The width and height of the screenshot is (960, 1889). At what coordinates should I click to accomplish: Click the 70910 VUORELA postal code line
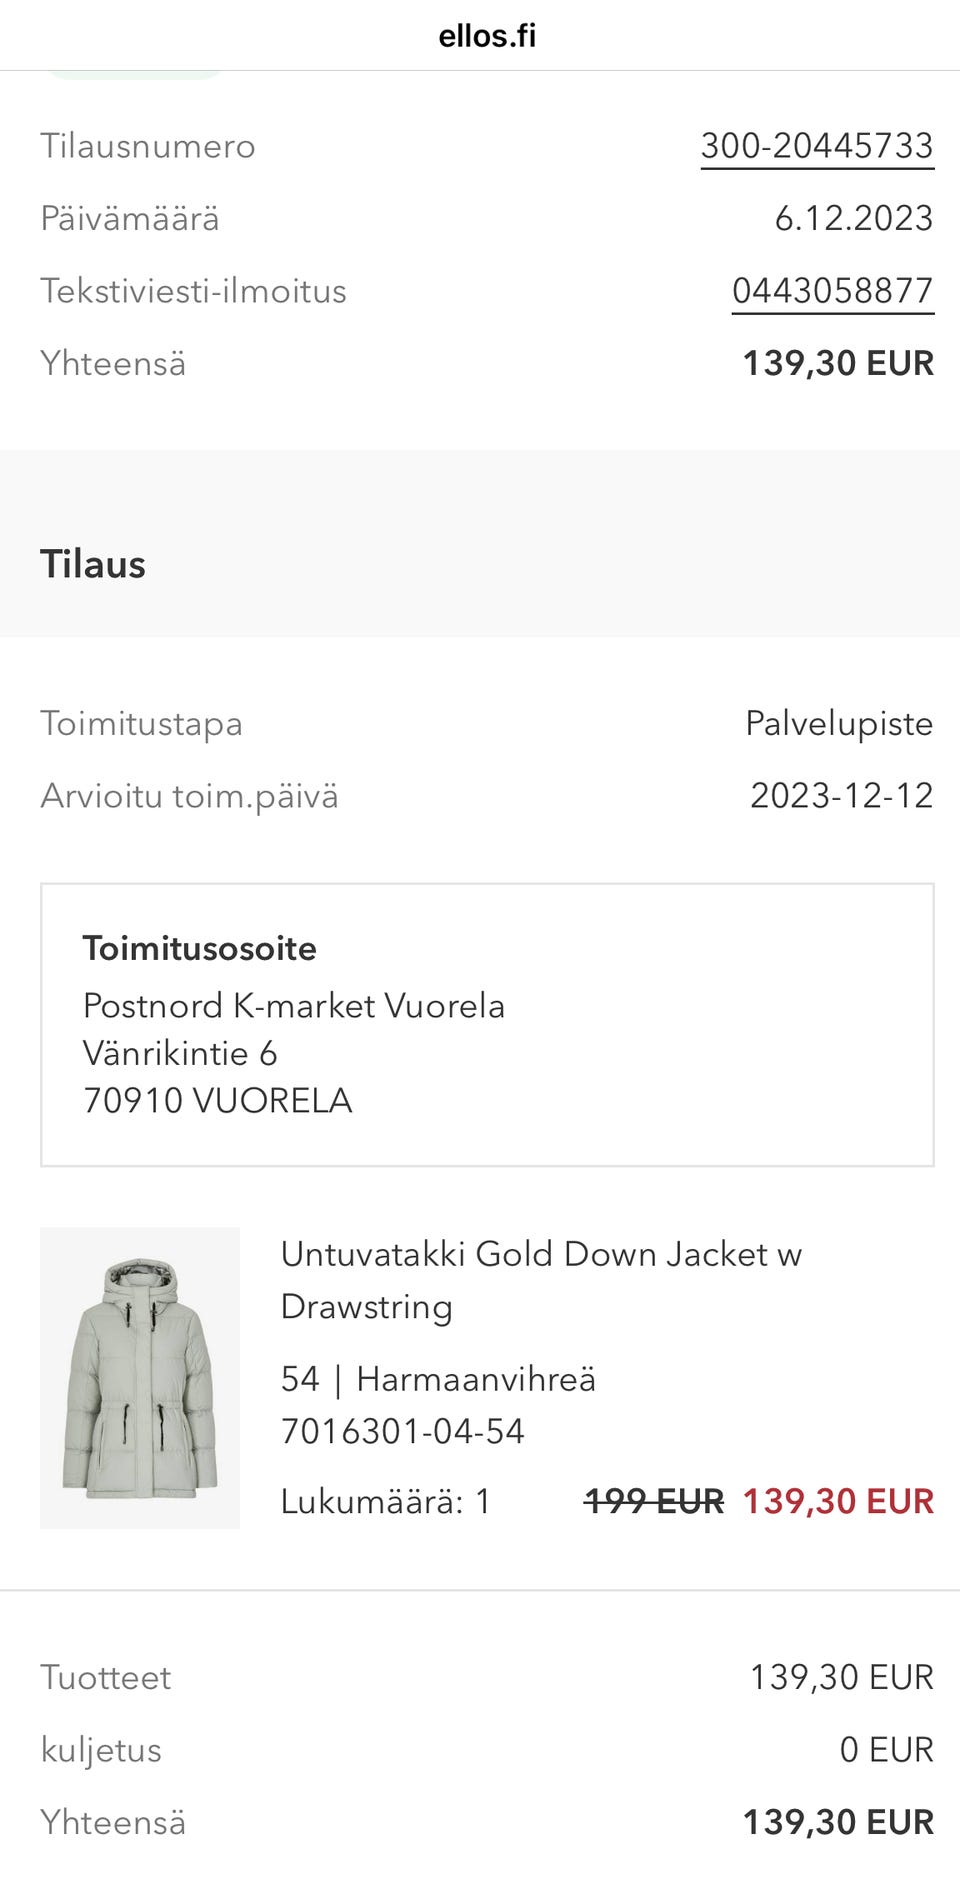pos(217,1100)
